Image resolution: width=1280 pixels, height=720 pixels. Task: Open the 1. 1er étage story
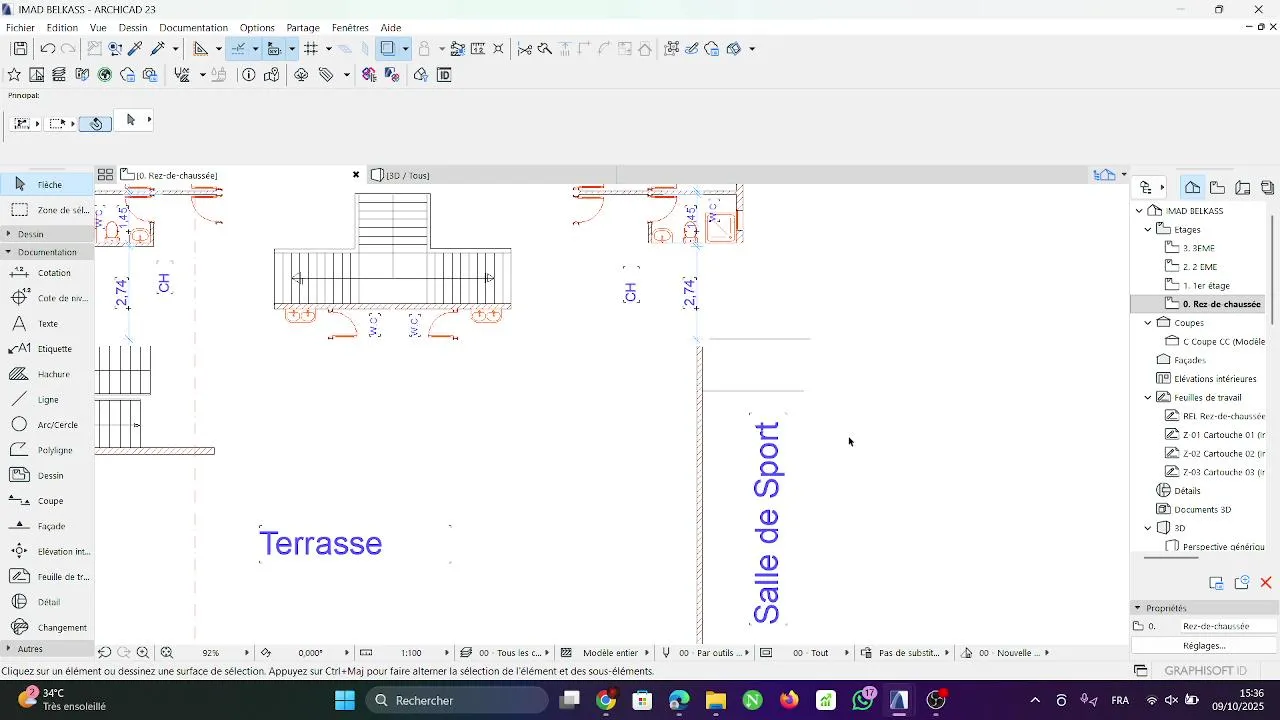[1206, 286]
